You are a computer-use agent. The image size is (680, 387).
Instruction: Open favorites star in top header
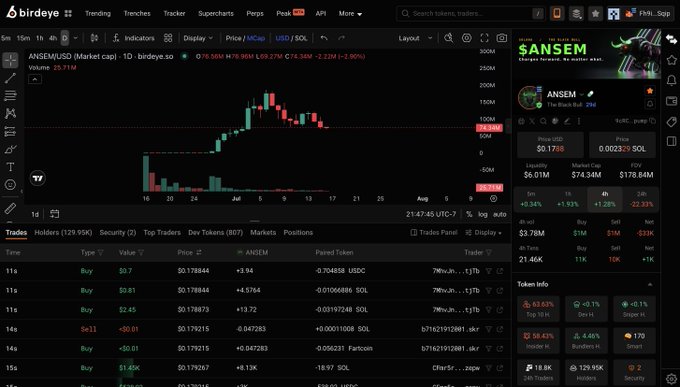click(595, 13)
